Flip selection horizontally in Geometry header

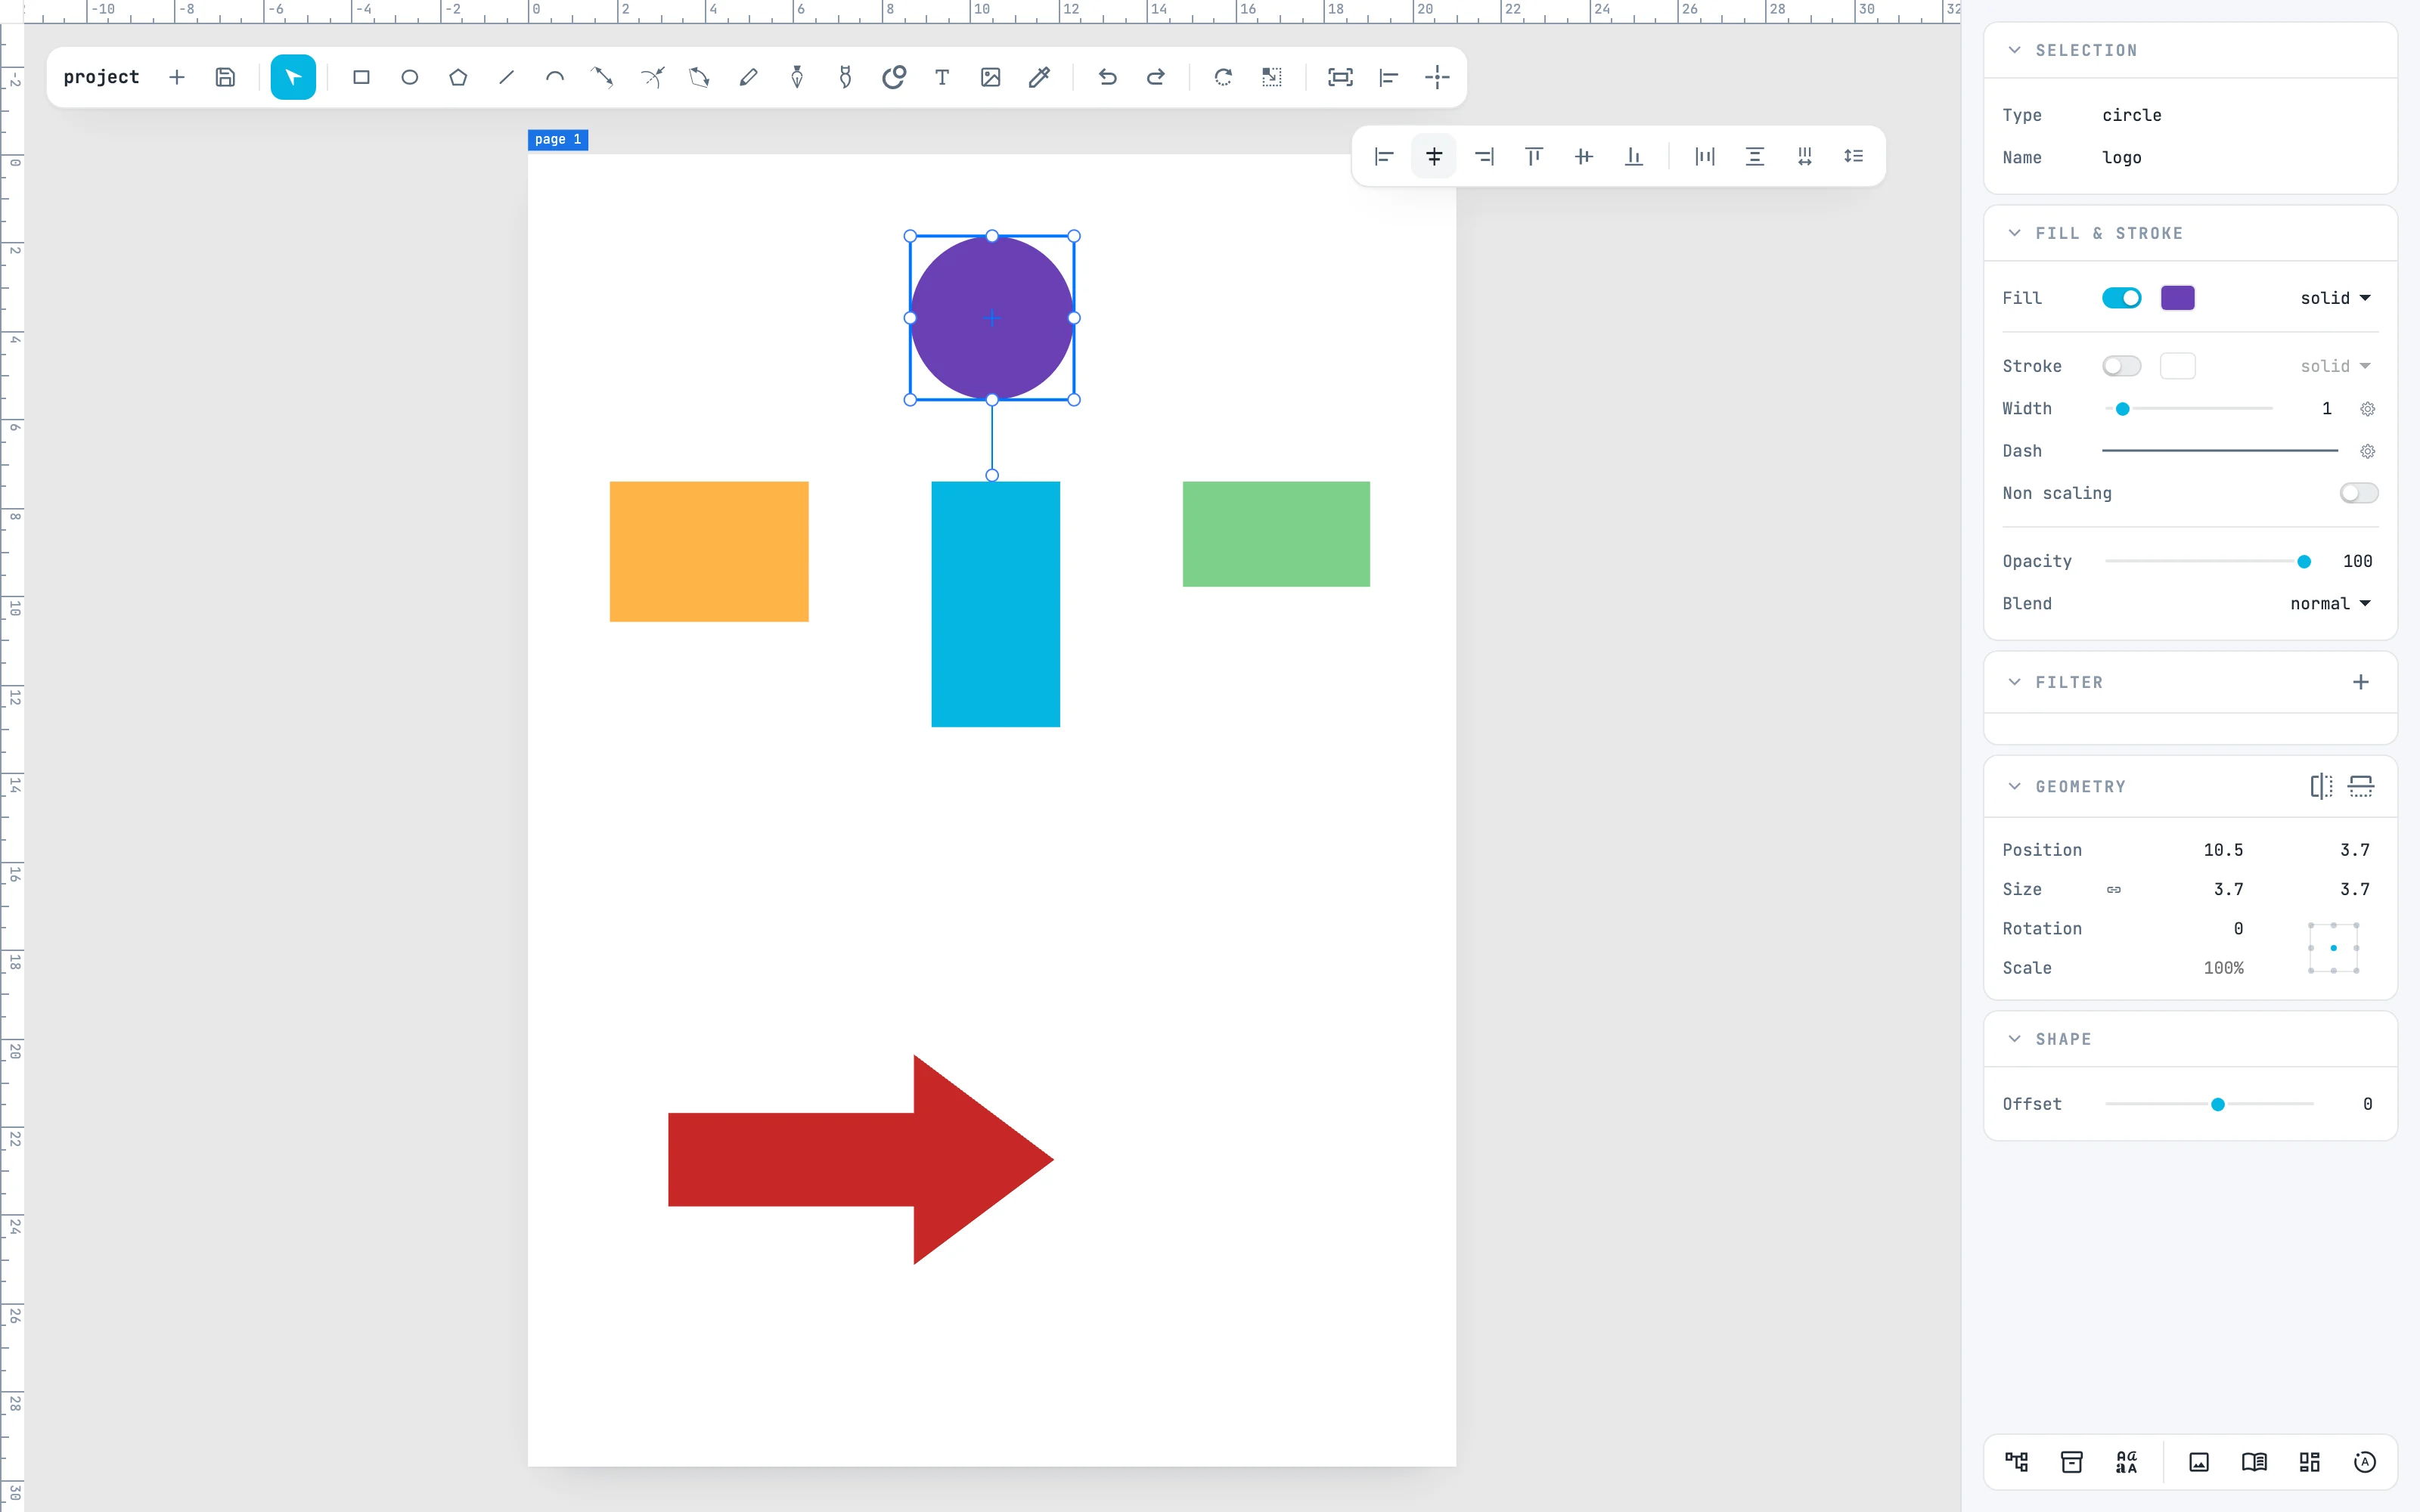pos(2321,786)
